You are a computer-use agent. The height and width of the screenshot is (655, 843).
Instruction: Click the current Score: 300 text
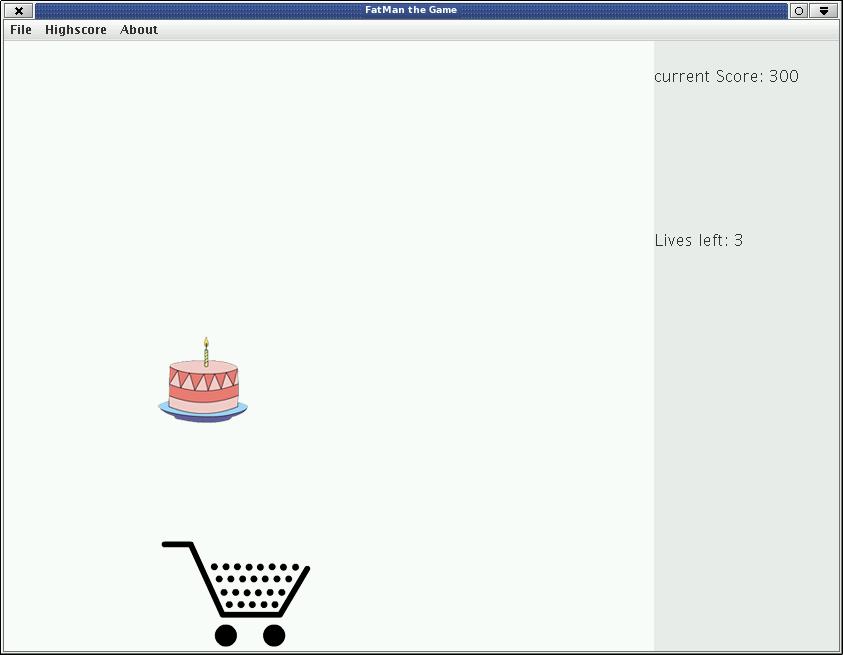(726, 76)
